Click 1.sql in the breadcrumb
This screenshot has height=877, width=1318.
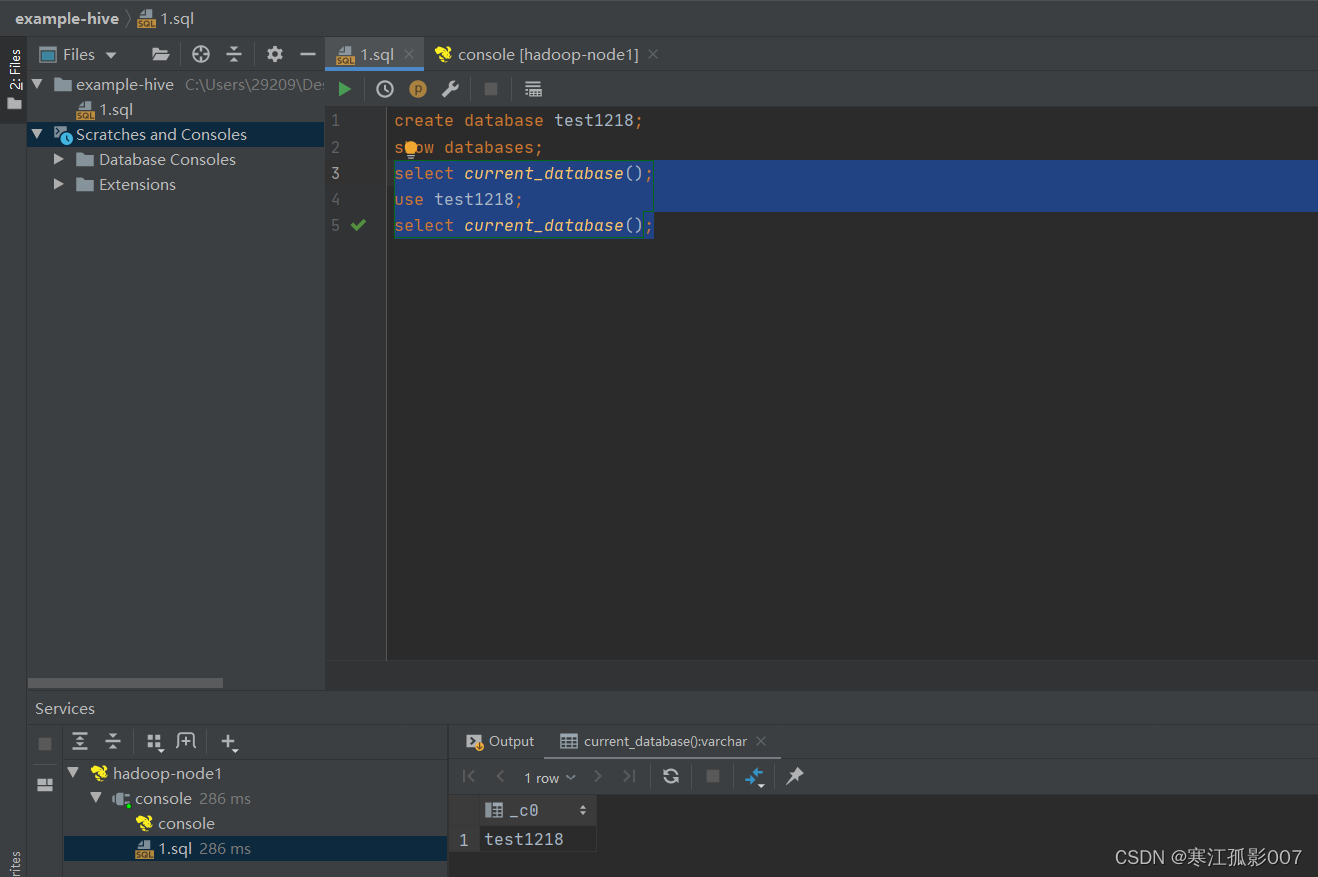click(x=166, y=18)
